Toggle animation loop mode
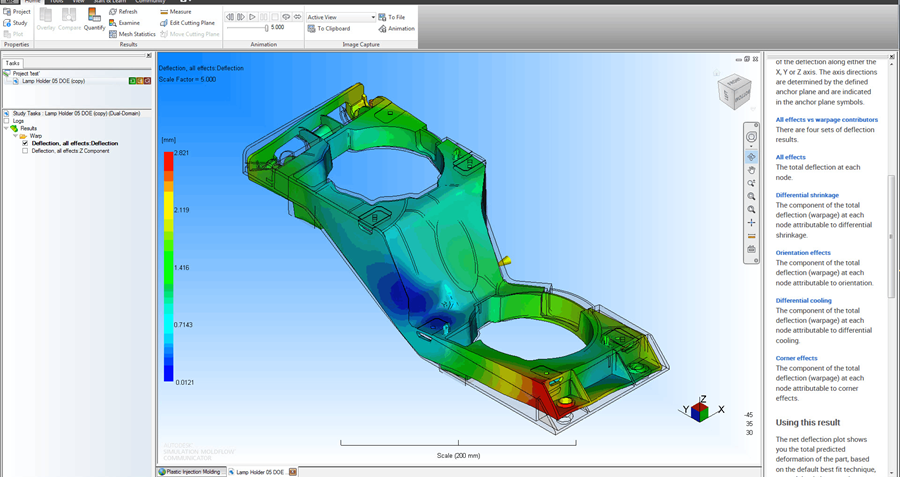900x477 pixels. click(x=286, y=17)
